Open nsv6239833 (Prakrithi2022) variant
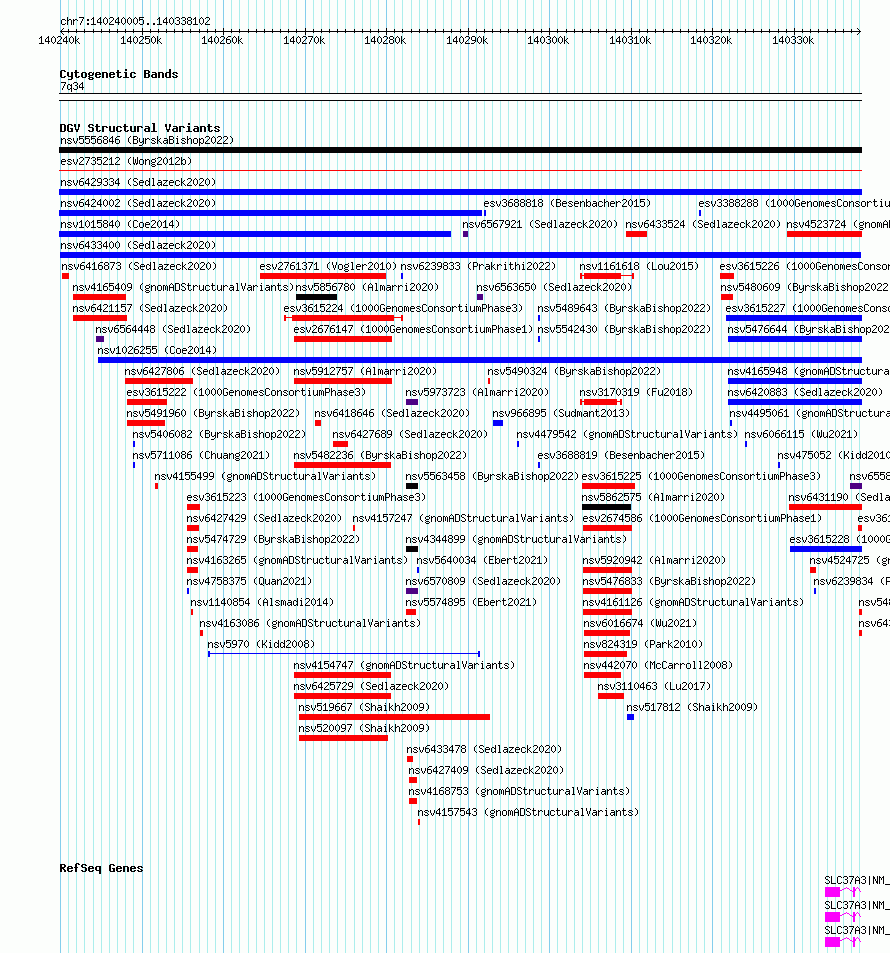Image resolution: width=890 pixels, height=953 pixels. pyautogui.click(x=478, y=266)
